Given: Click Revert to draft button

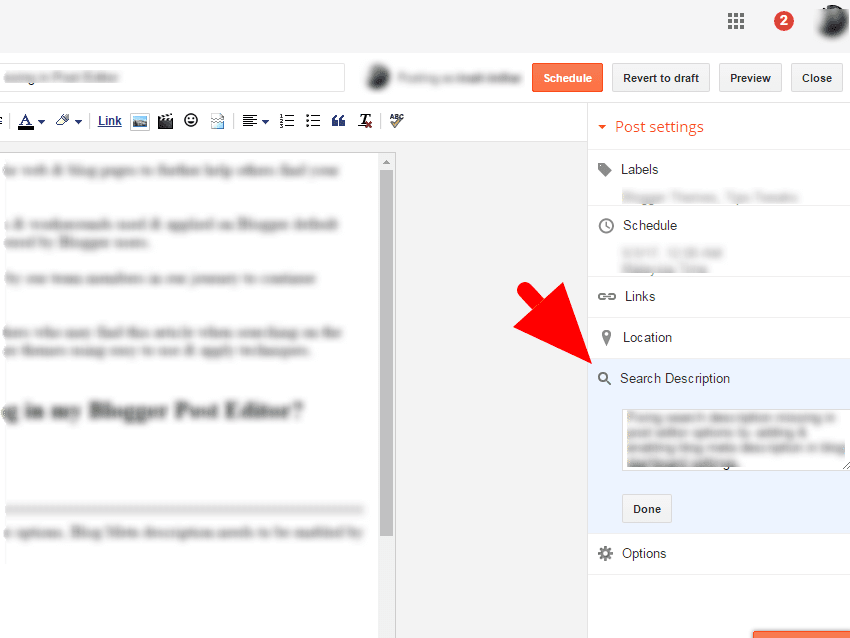Looking at the screenshot, I should tap(661, 78).
